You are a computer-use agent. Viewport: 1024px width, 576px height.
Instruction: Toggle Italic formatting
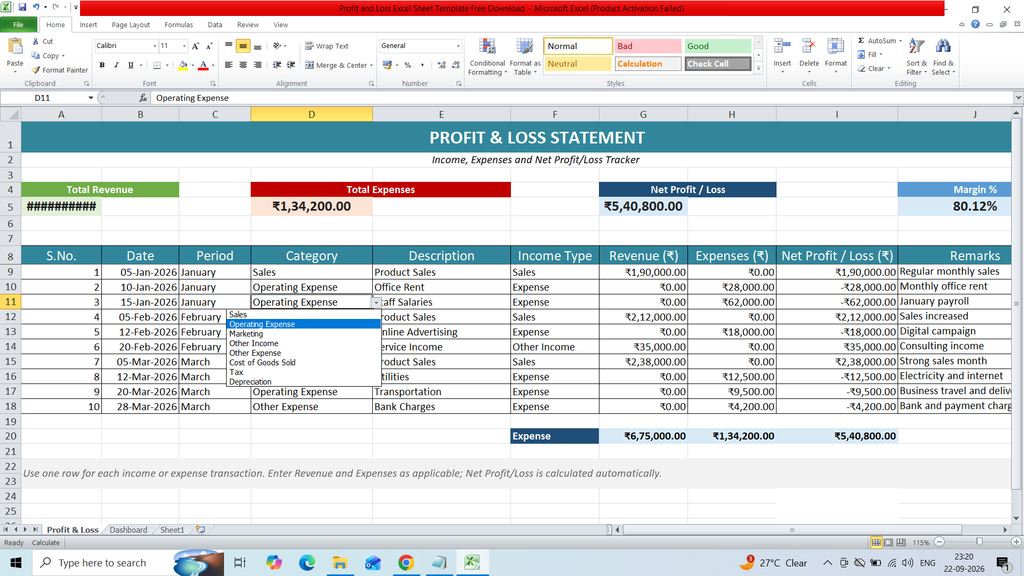(x=116, y=65)
